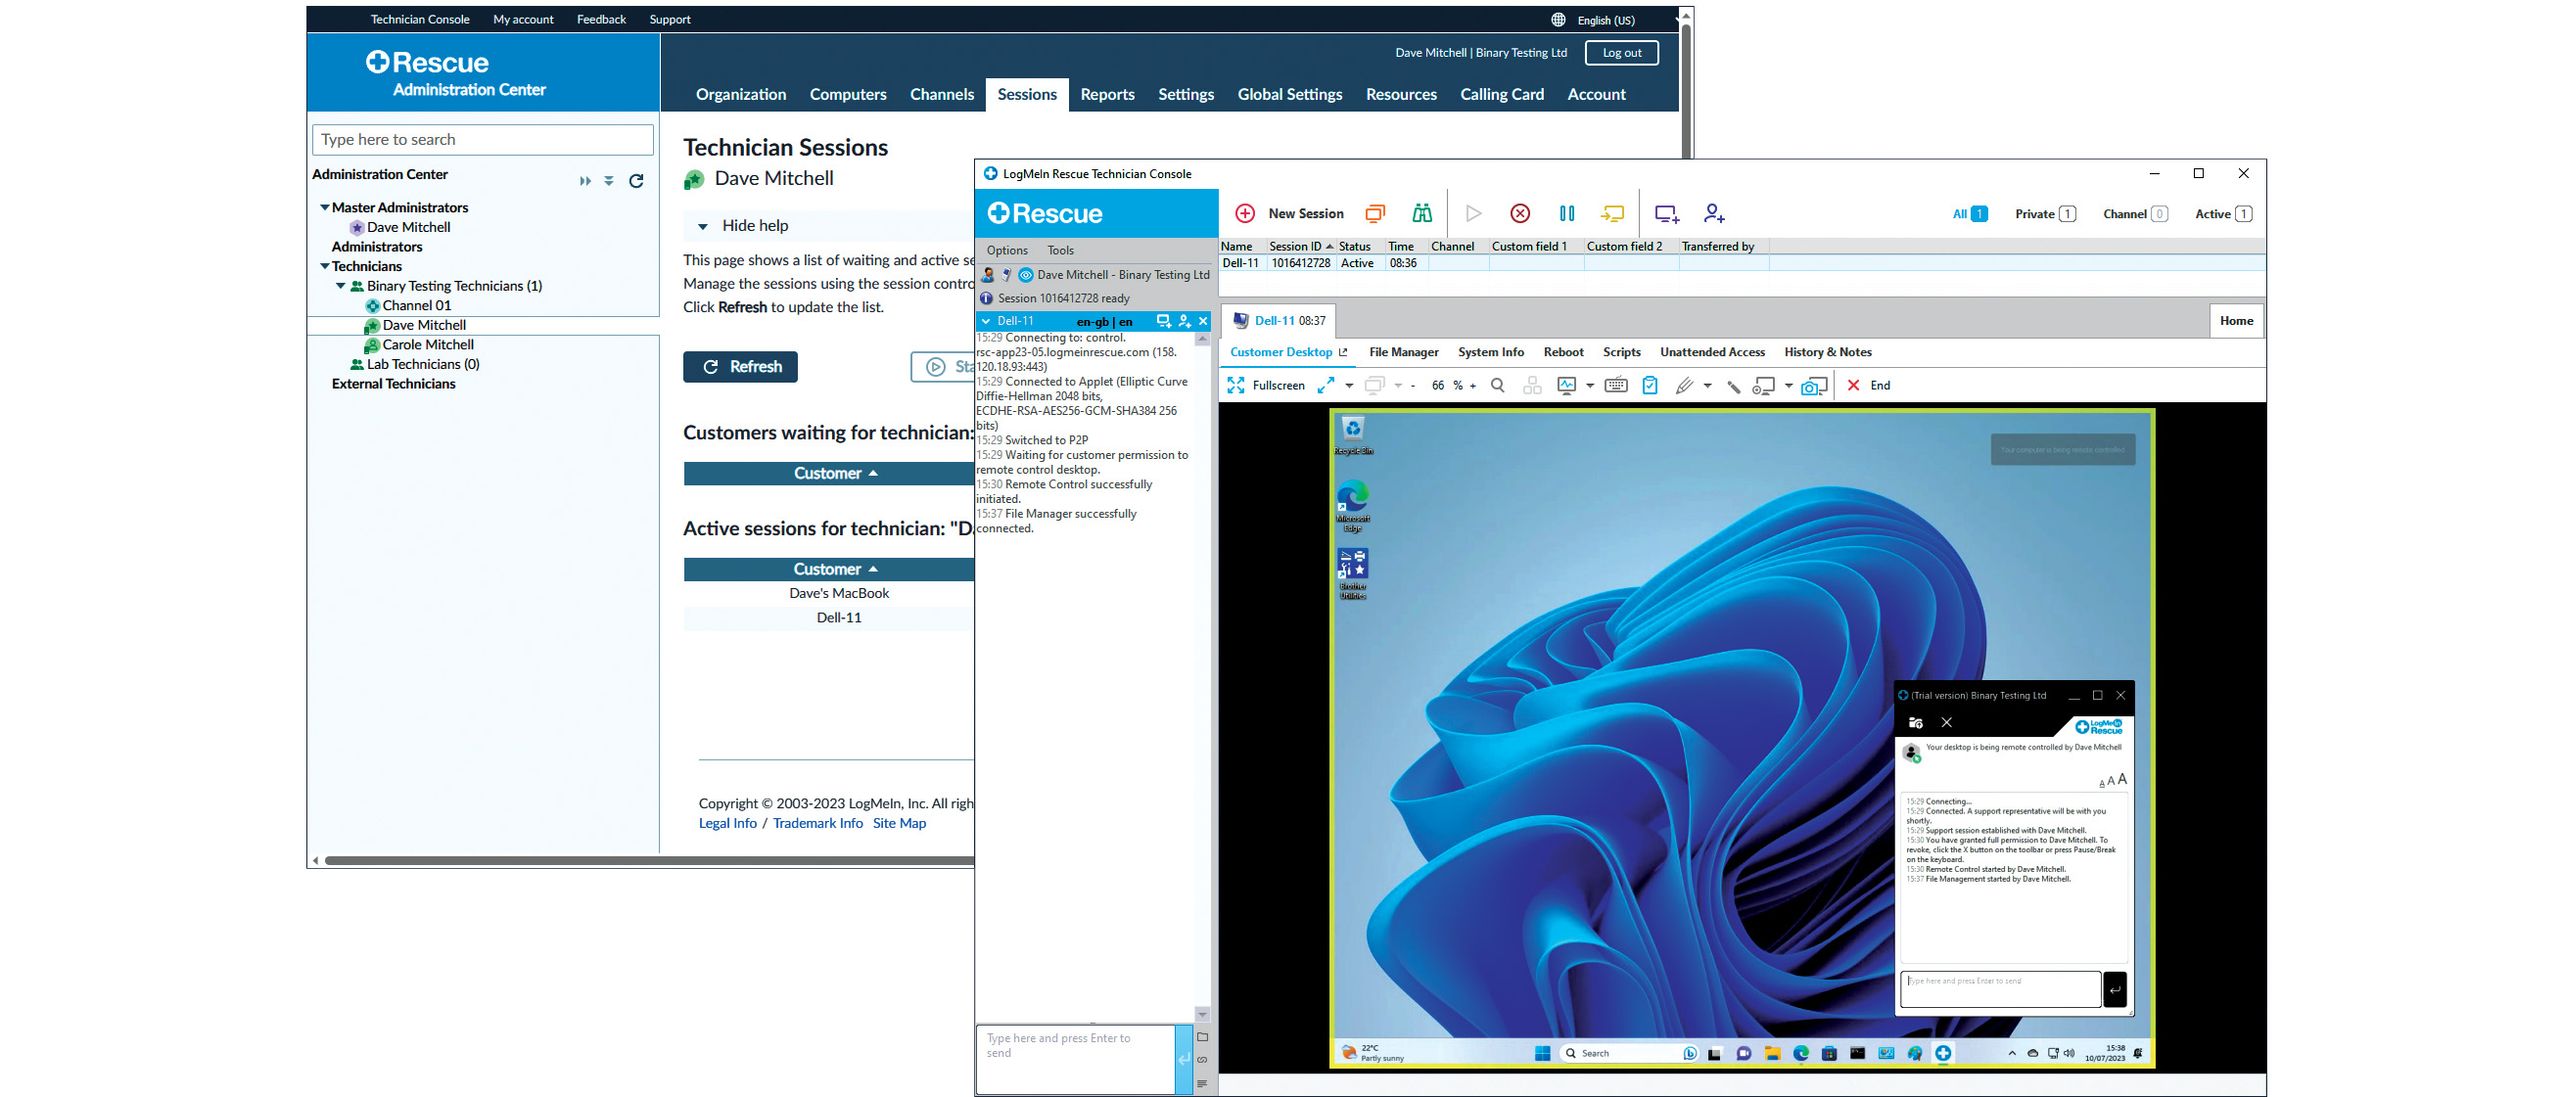Open the Site Map link
The image size is (2560, 1097).
point(899,823)
